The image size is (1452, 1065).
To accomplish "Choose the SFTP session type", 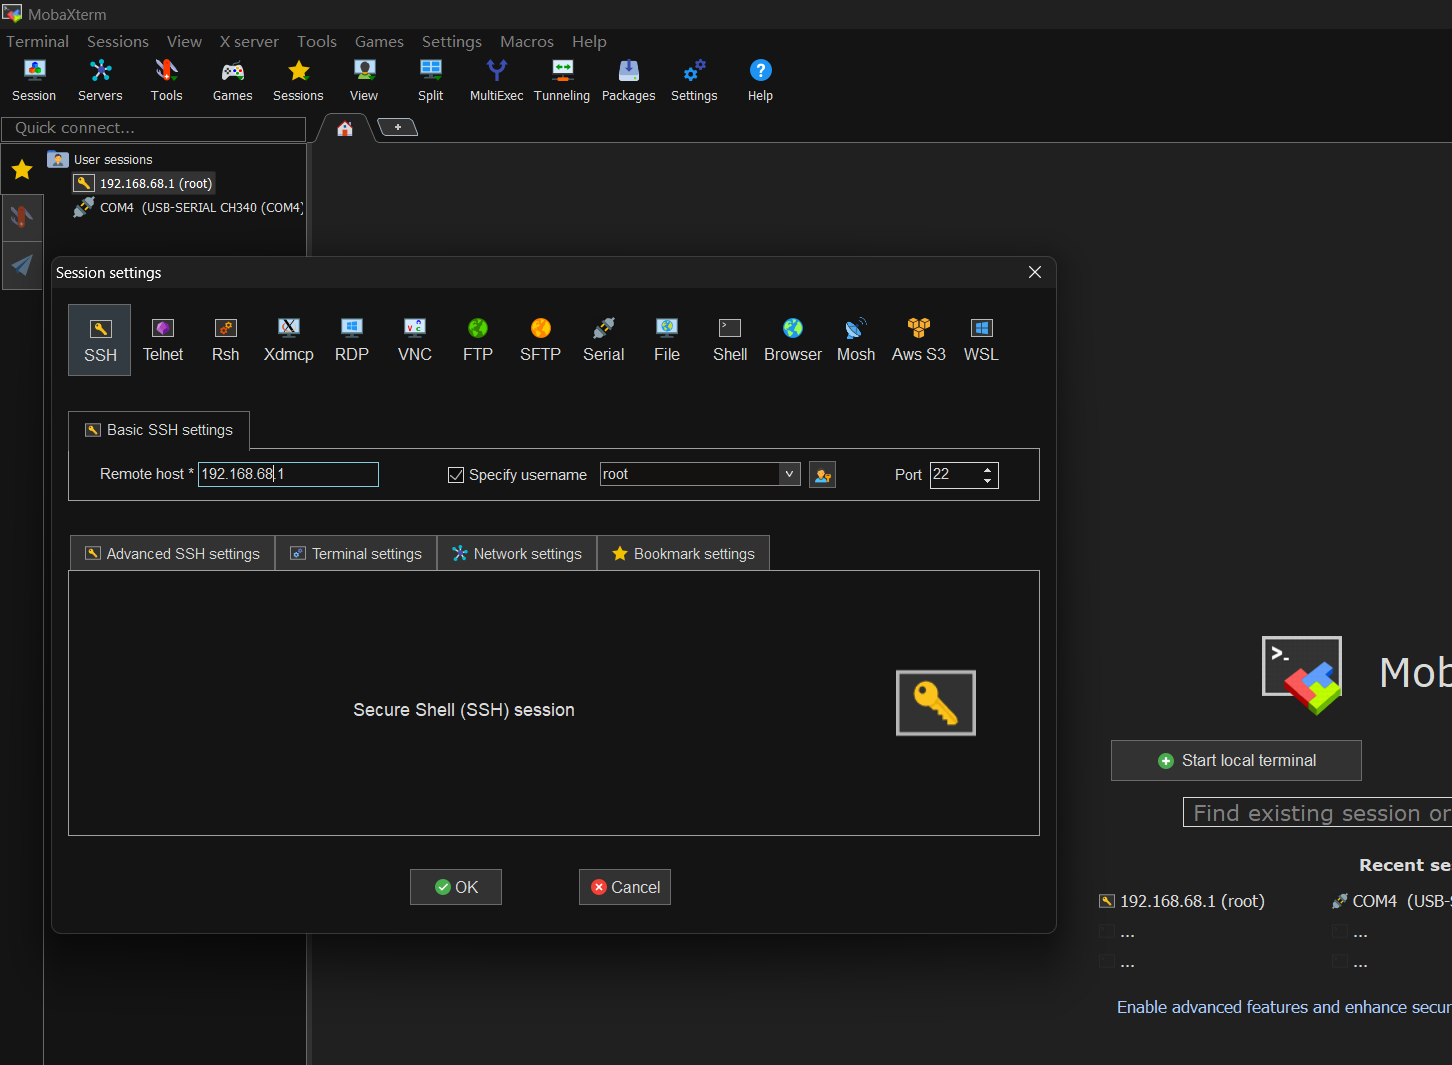I will 540,339.
